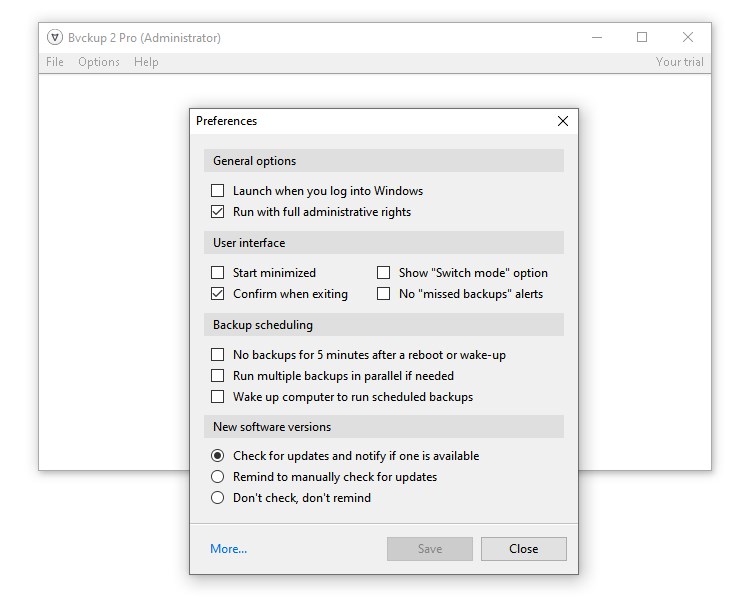The image size is (747, 599).
Task: Click the More... link
Action: point(228,549)
